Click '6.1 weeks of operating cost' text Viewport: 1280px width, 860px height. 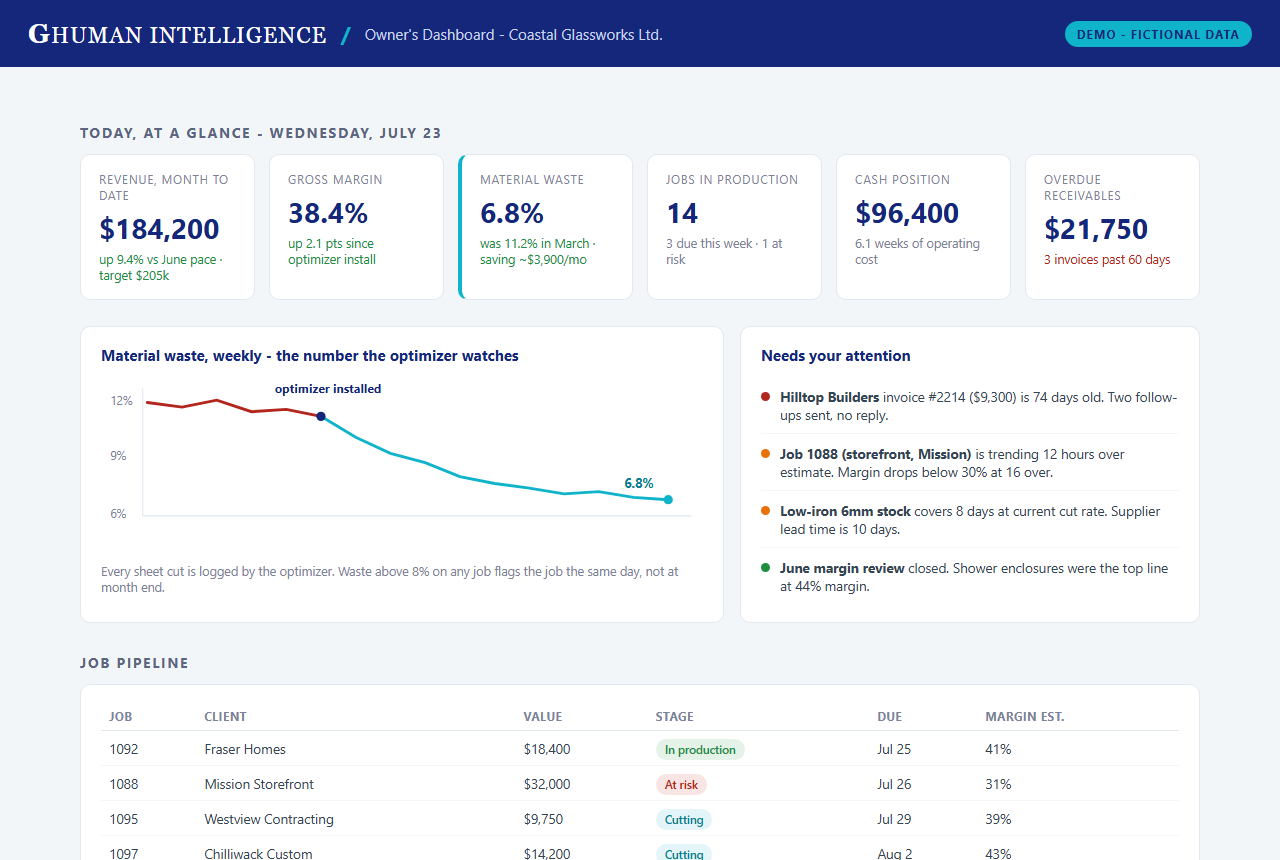917,252
